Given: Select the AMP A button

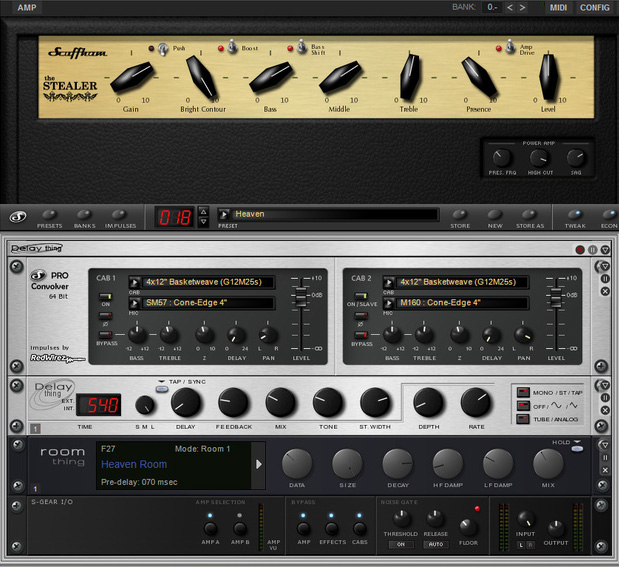Looking at the screenshot, I should [210, 529].
